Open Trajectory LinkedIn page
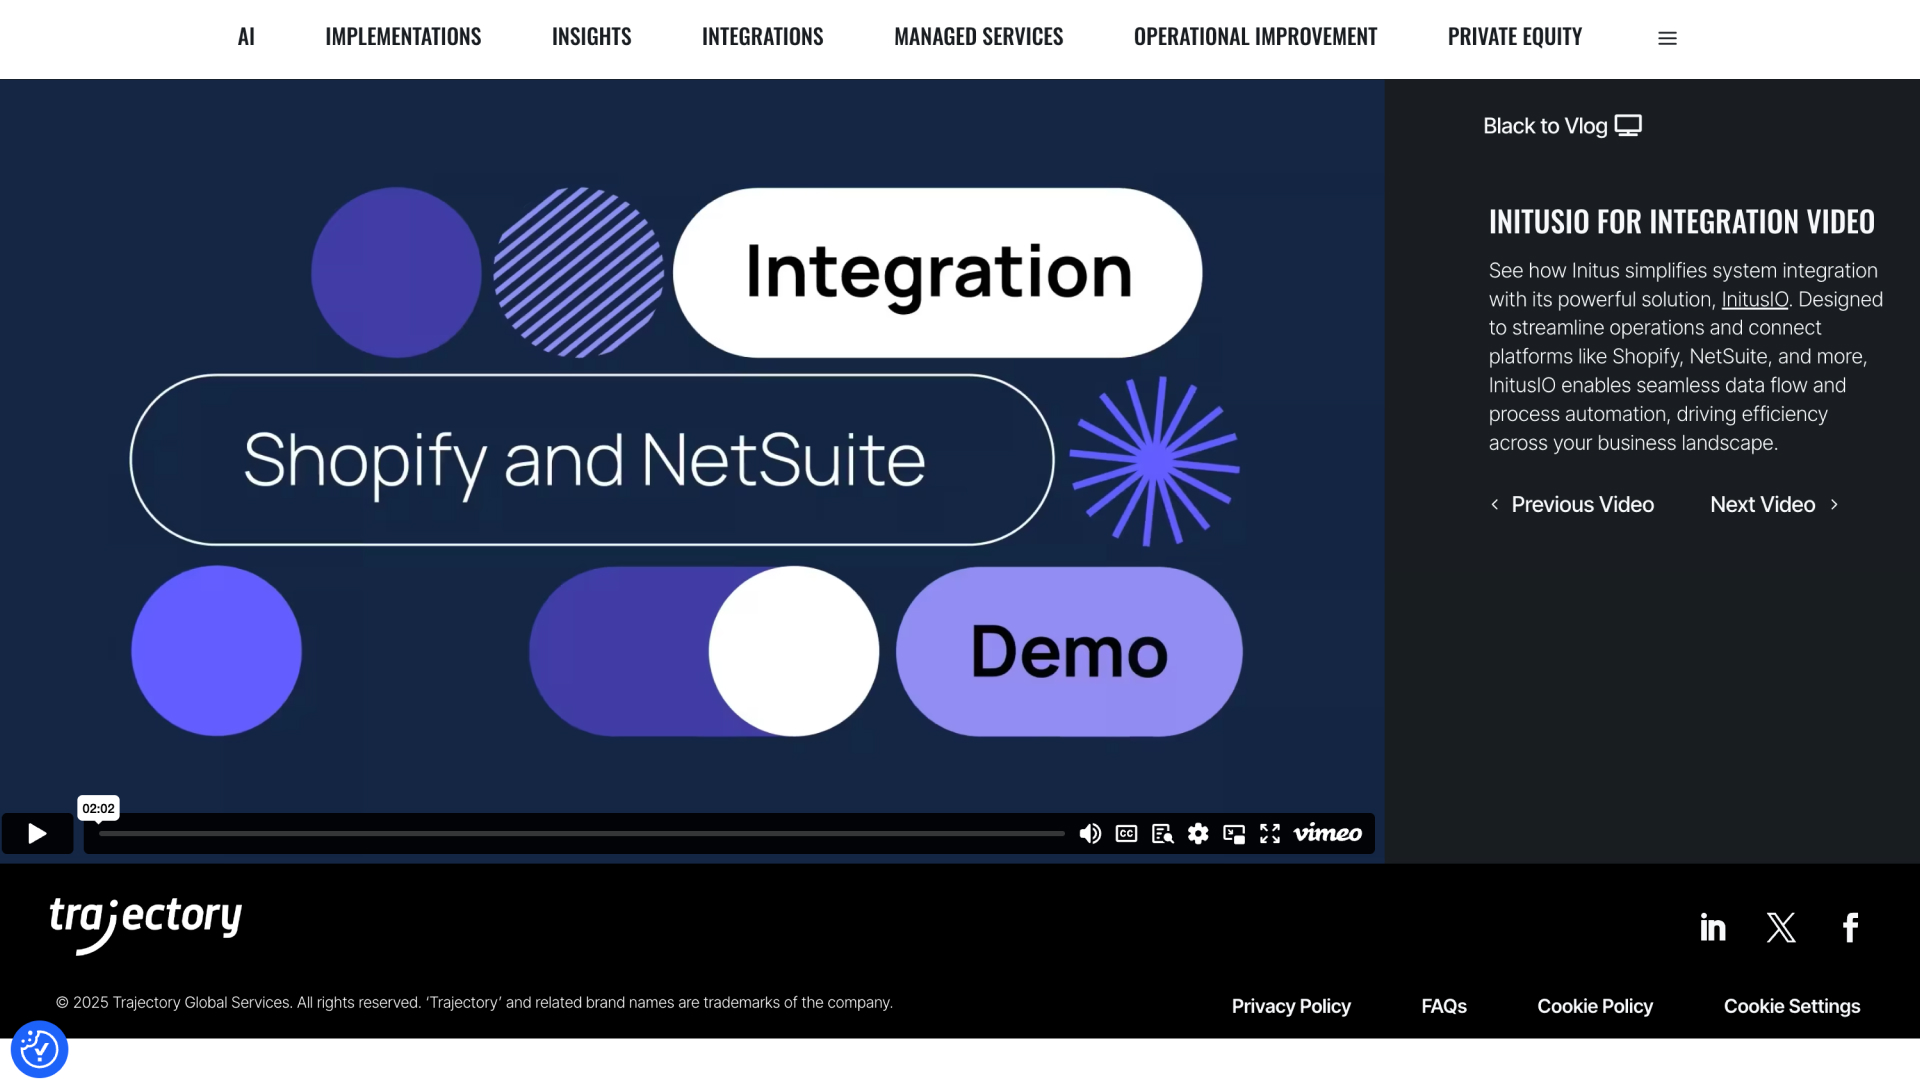The image size is (1920, 1080). pos(1713,927)
